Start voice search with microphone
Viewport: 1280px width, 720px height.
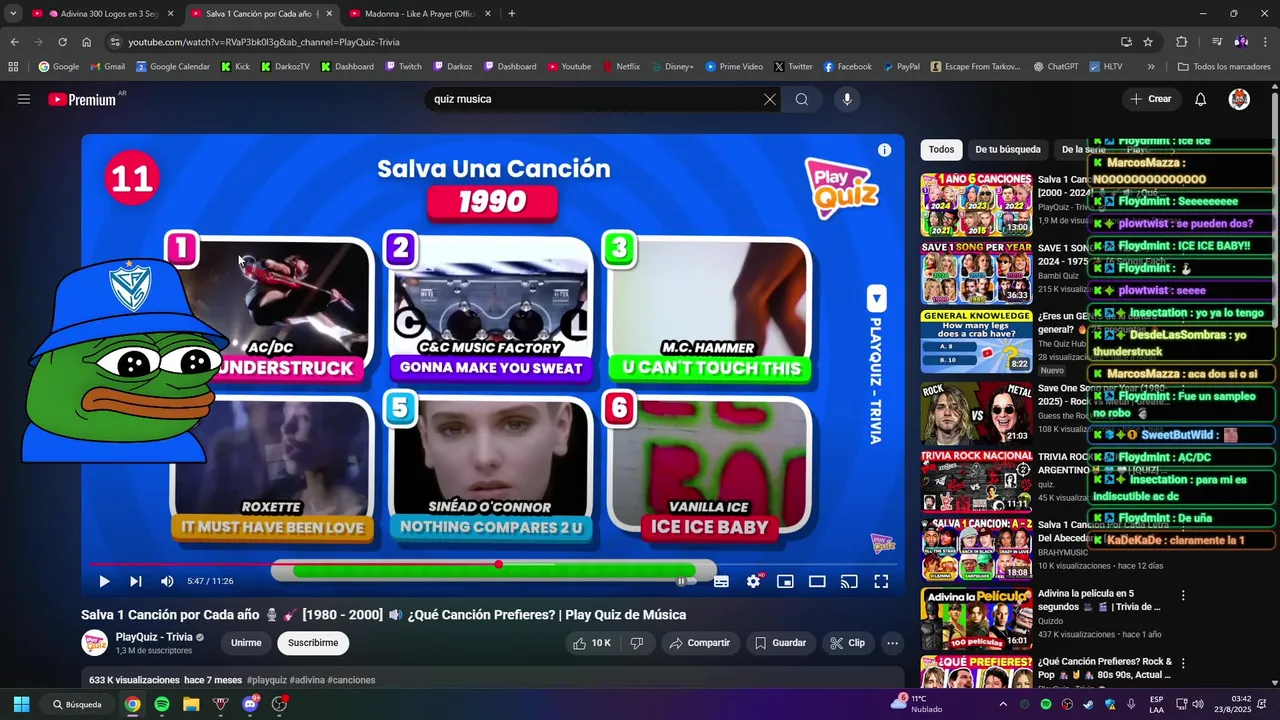(x=847, y=99)
